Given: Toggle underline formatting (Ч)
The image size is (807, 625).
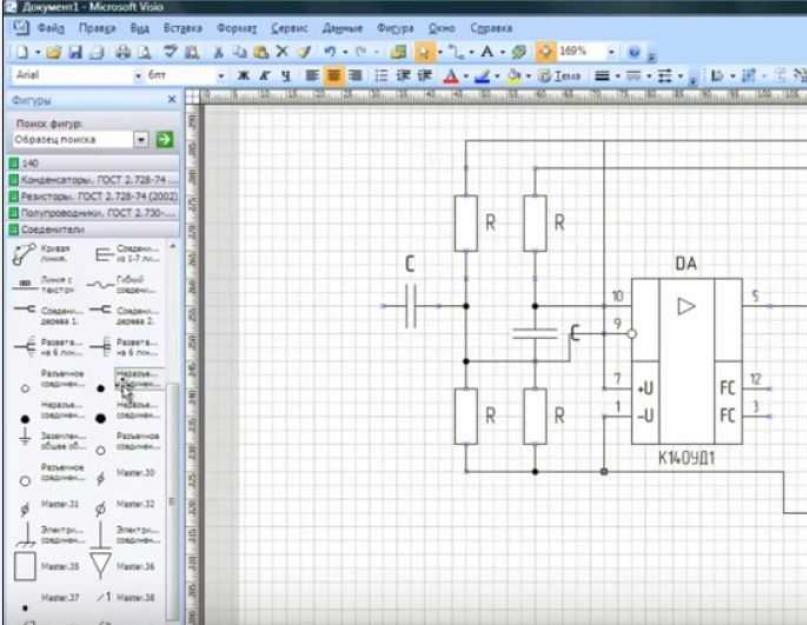Looking at the screenshot, I should pos(286,76).
